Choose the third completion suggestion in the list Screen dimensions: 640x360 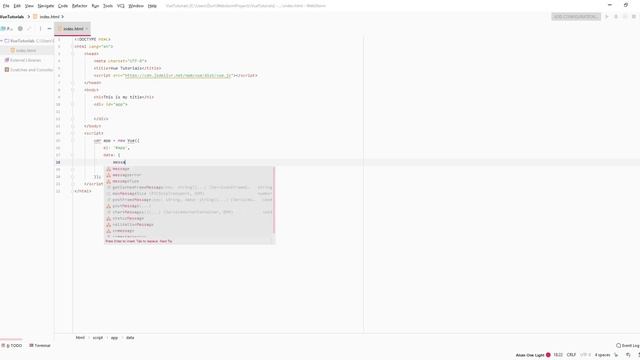[189, 181]
